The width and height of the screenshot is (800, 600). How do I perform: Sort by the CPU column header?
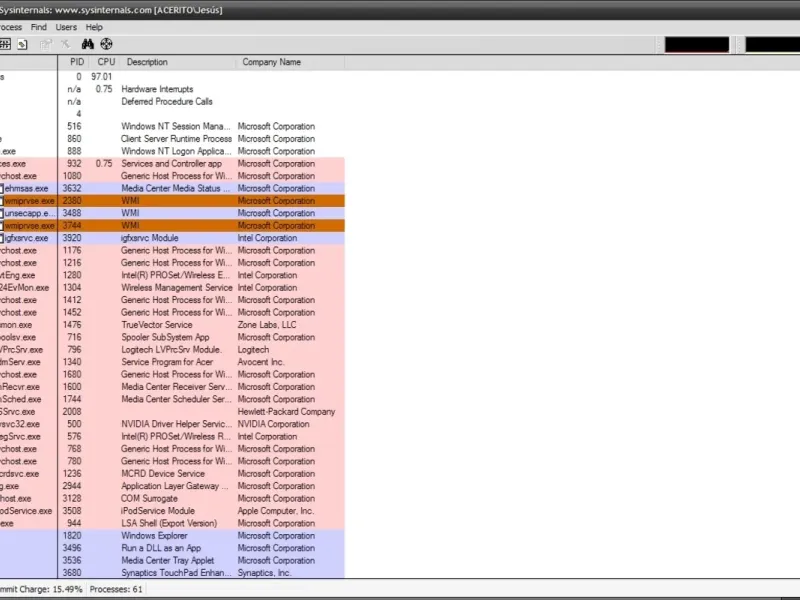coord(106,62)
